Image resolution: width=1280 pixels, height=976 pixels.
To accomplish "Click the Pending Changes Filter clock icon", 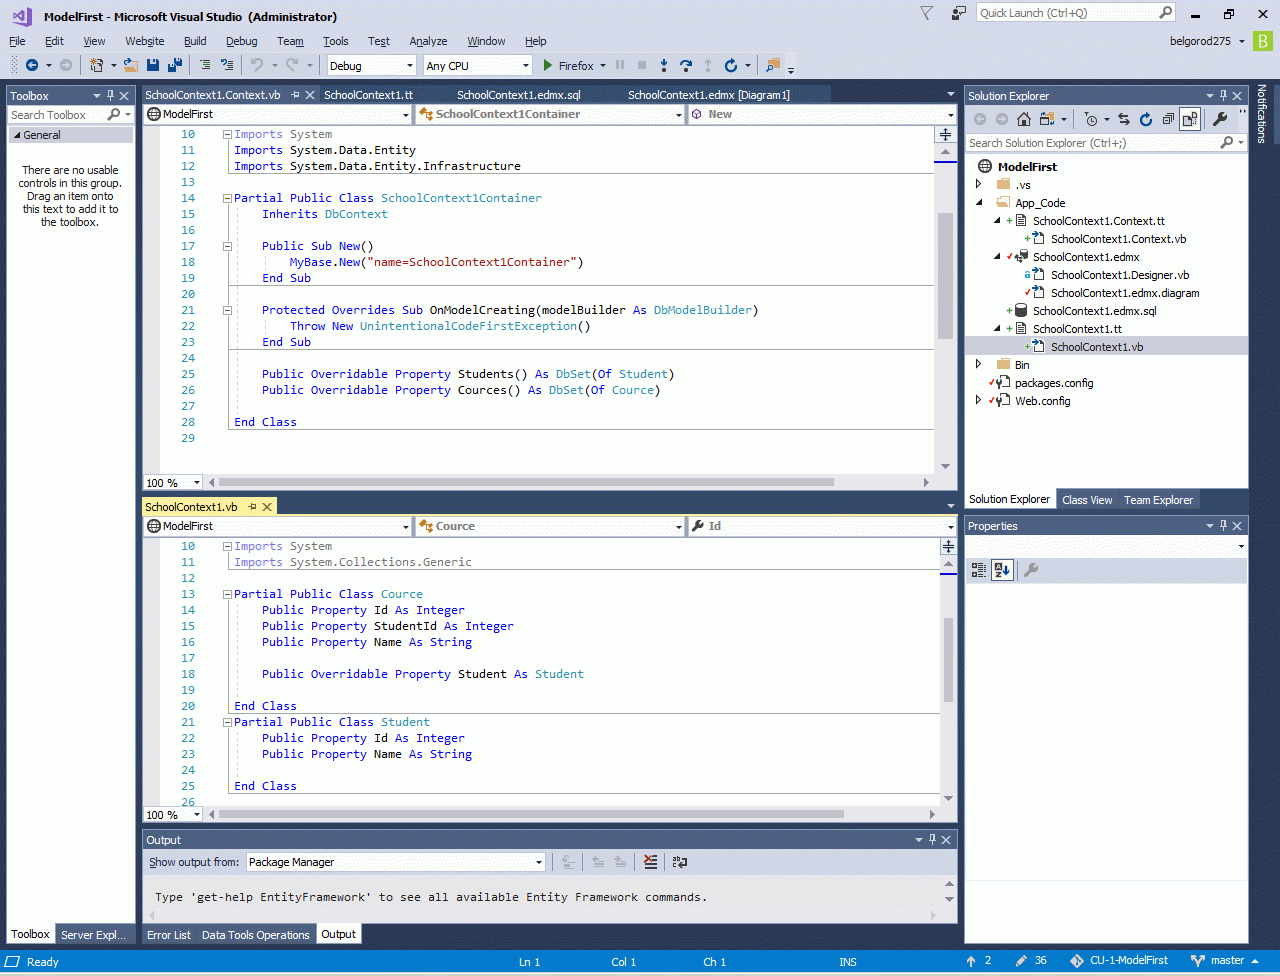I will pos(1091,119).
